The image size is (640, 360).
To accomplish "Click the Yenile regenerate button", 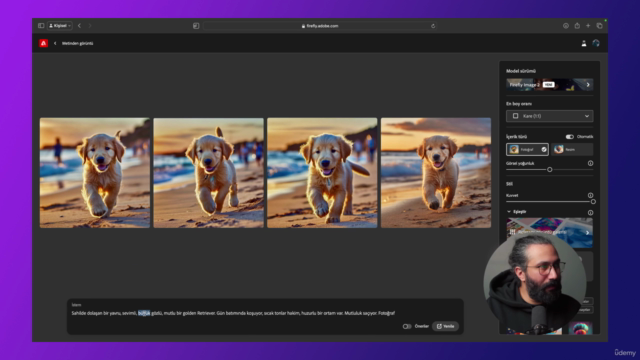I will pos(445,326).
